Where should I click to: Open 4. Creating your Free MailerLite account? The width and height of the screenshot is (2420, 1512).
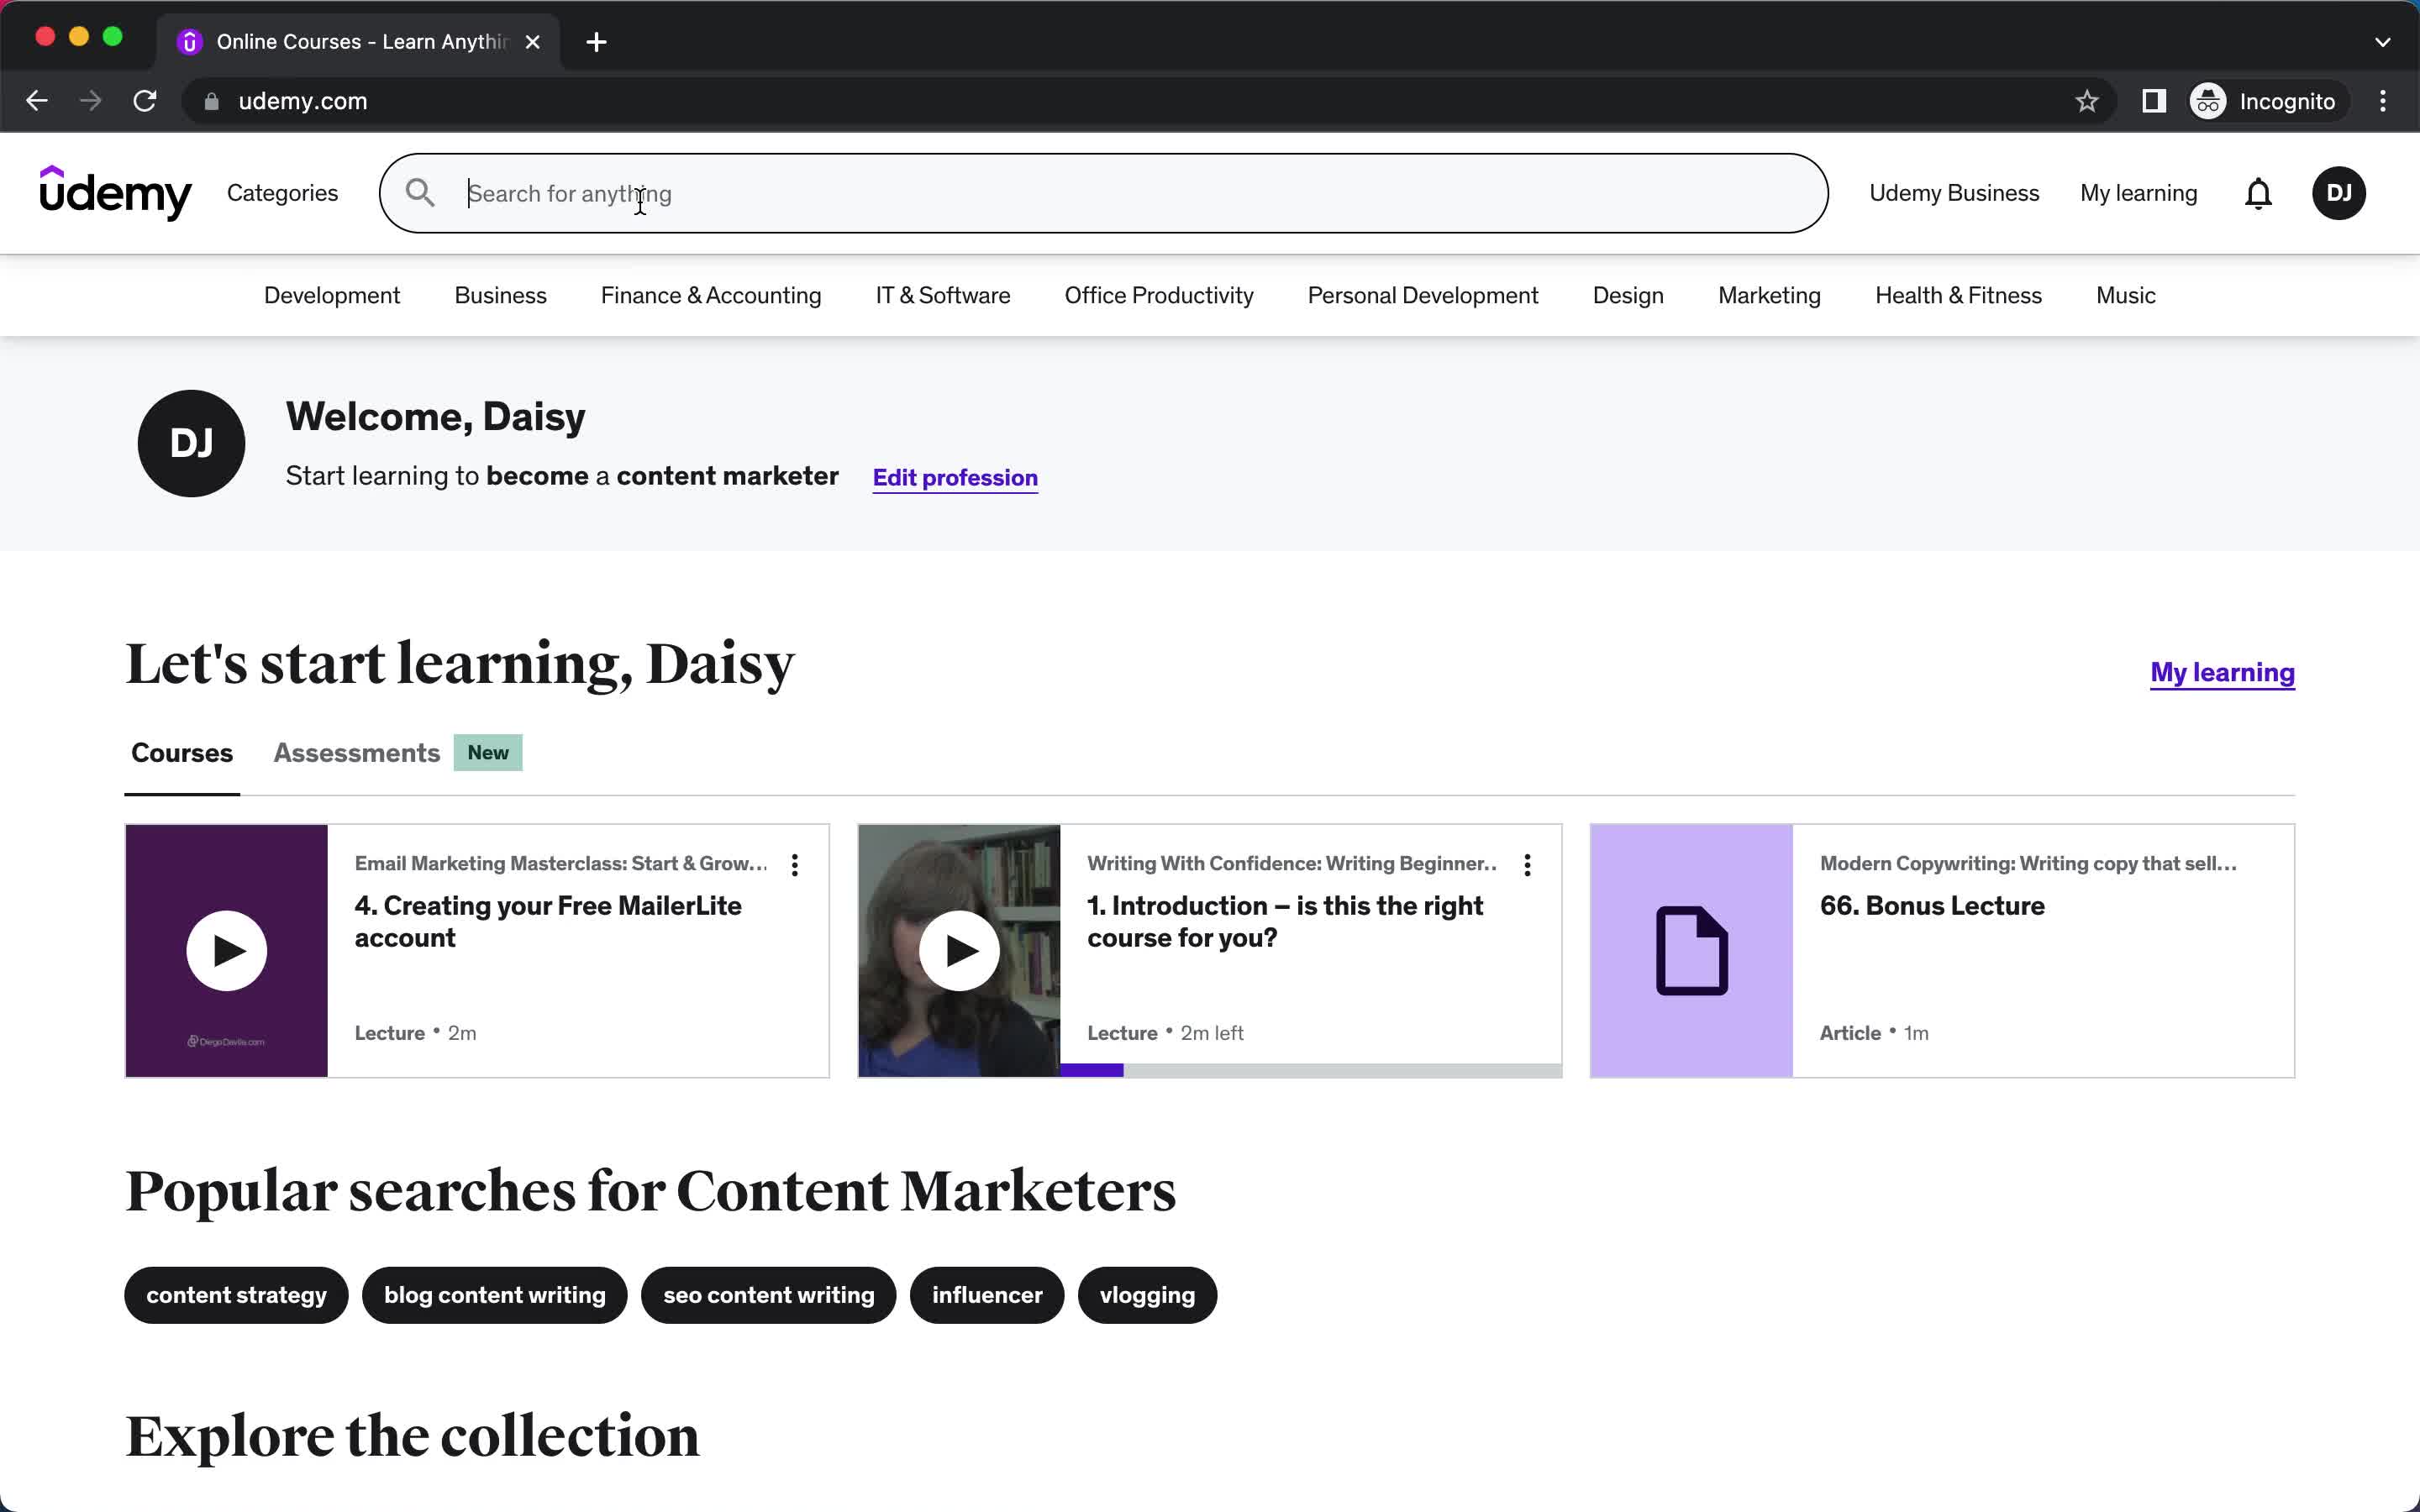548,921
